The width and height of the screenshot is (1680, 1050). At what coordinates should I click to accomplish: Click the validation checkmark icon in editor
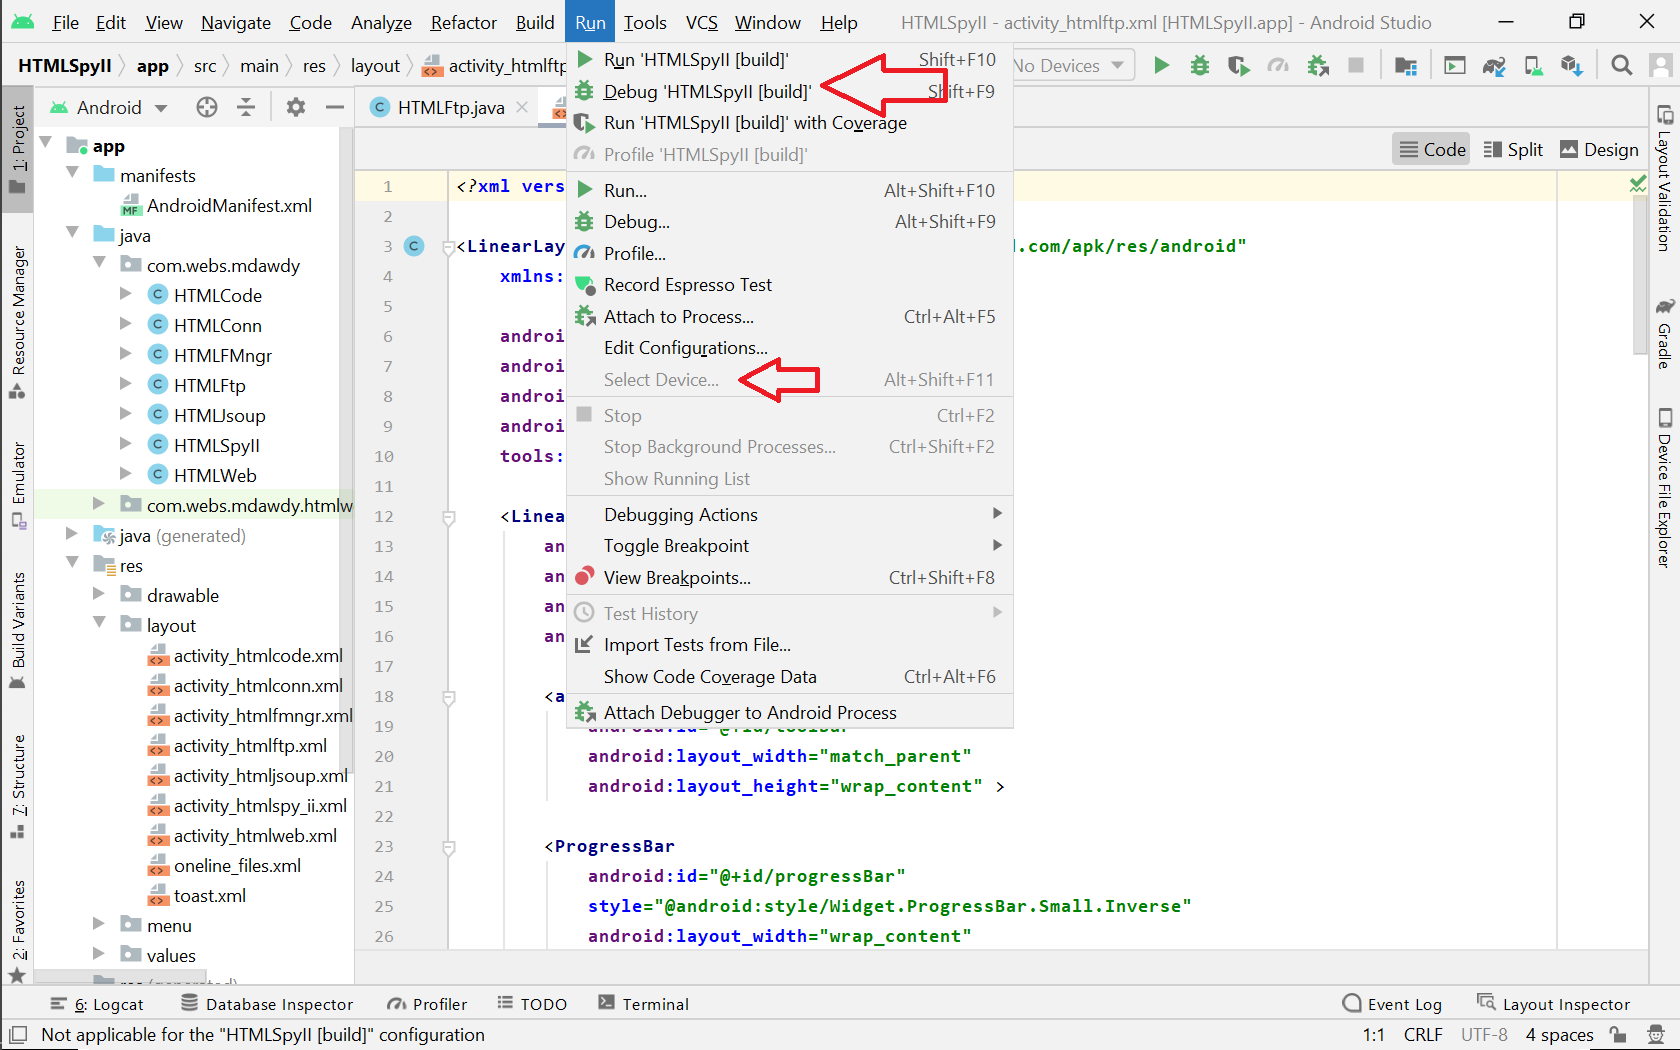1638,184
